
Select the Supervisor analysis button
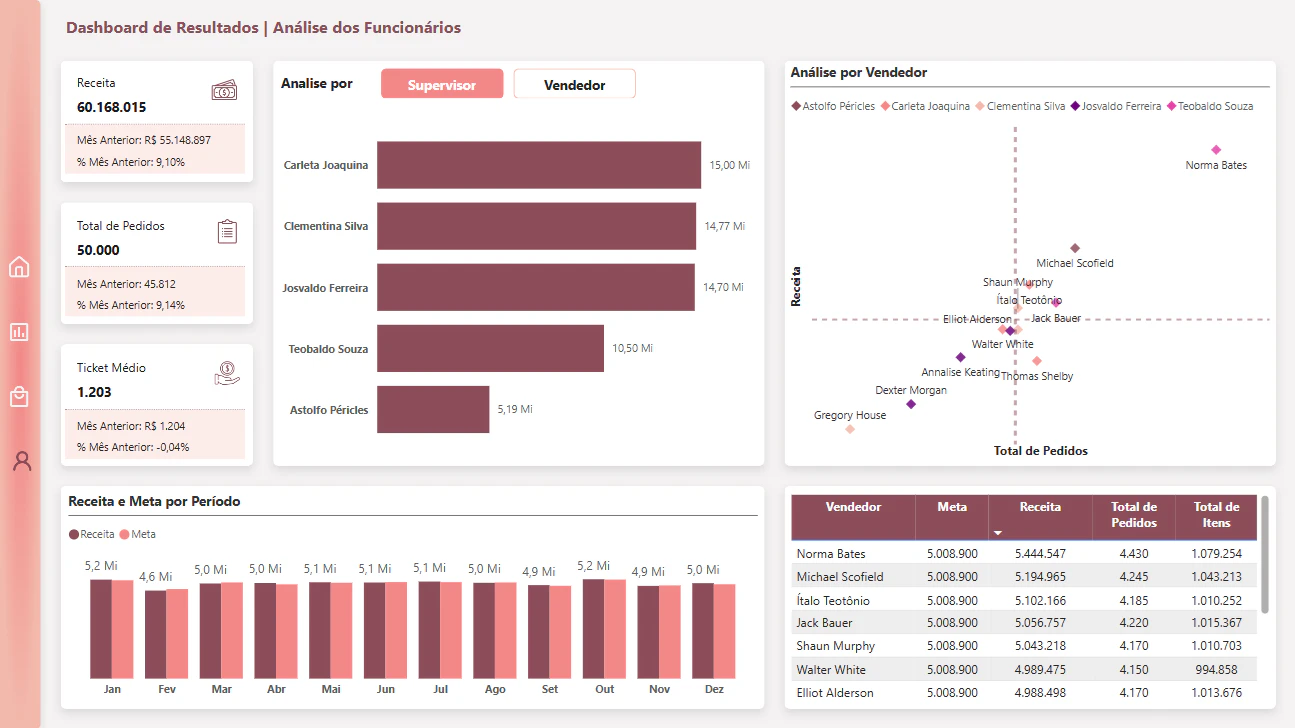[x=442, y=85]
